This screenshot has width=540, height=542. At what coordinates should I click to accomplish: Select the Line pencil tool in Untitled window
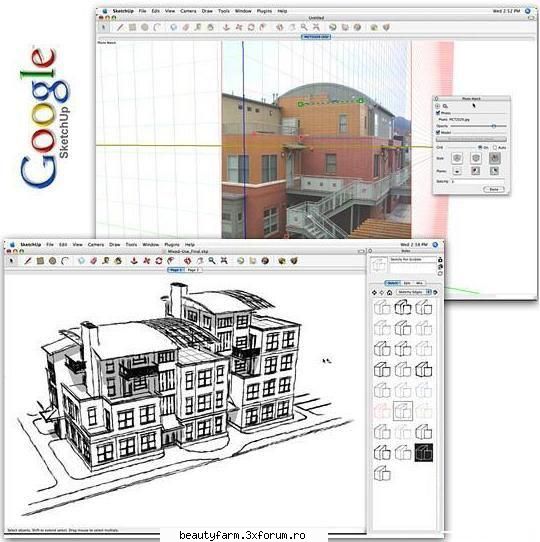pyautogui.click(x=120, y=27)
